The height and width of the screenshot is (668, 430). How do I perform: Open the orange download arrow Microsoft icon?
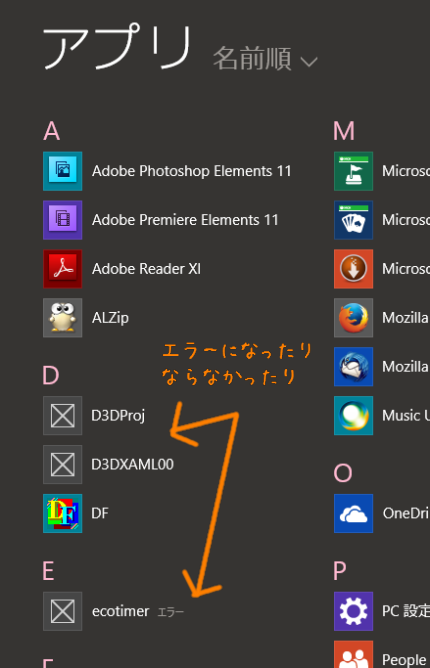353,269
